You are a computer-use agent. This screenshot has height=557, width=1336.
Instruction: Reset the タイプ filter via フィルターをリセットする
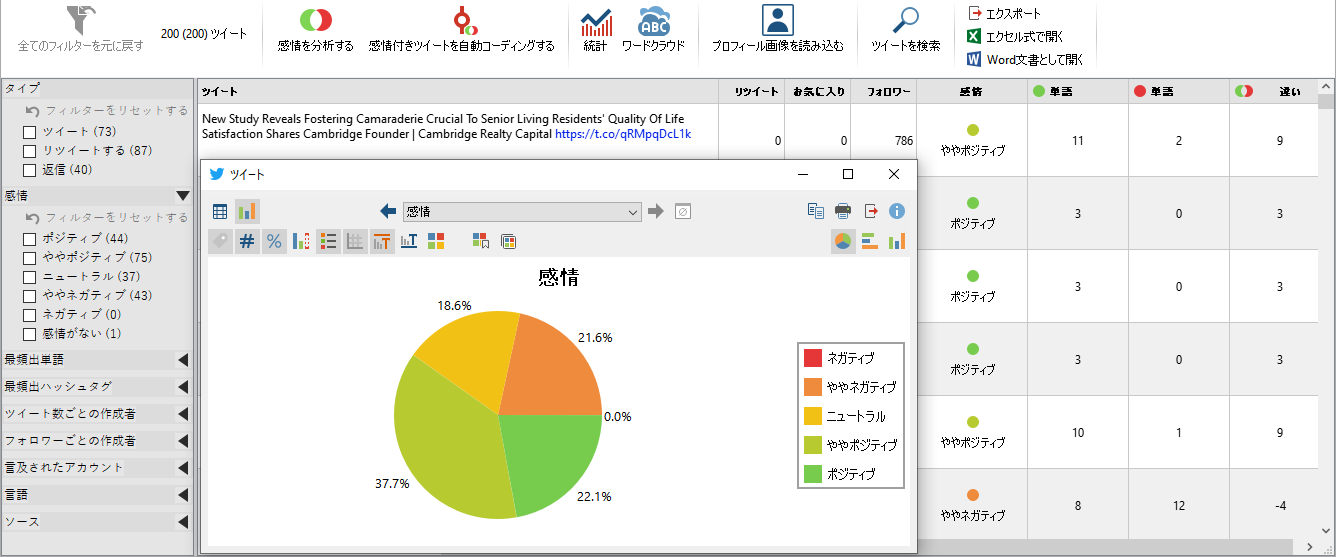(106, 111)
